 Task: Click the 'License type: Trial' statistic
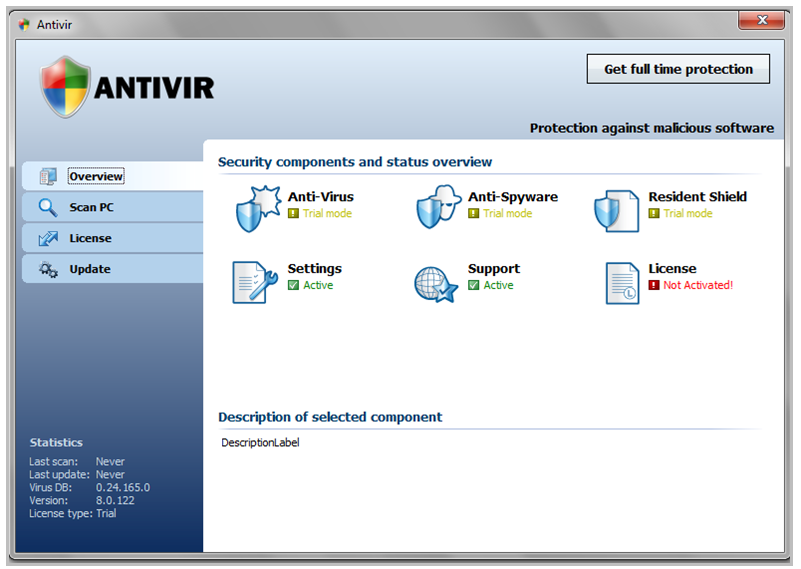[x=73, y=513]
